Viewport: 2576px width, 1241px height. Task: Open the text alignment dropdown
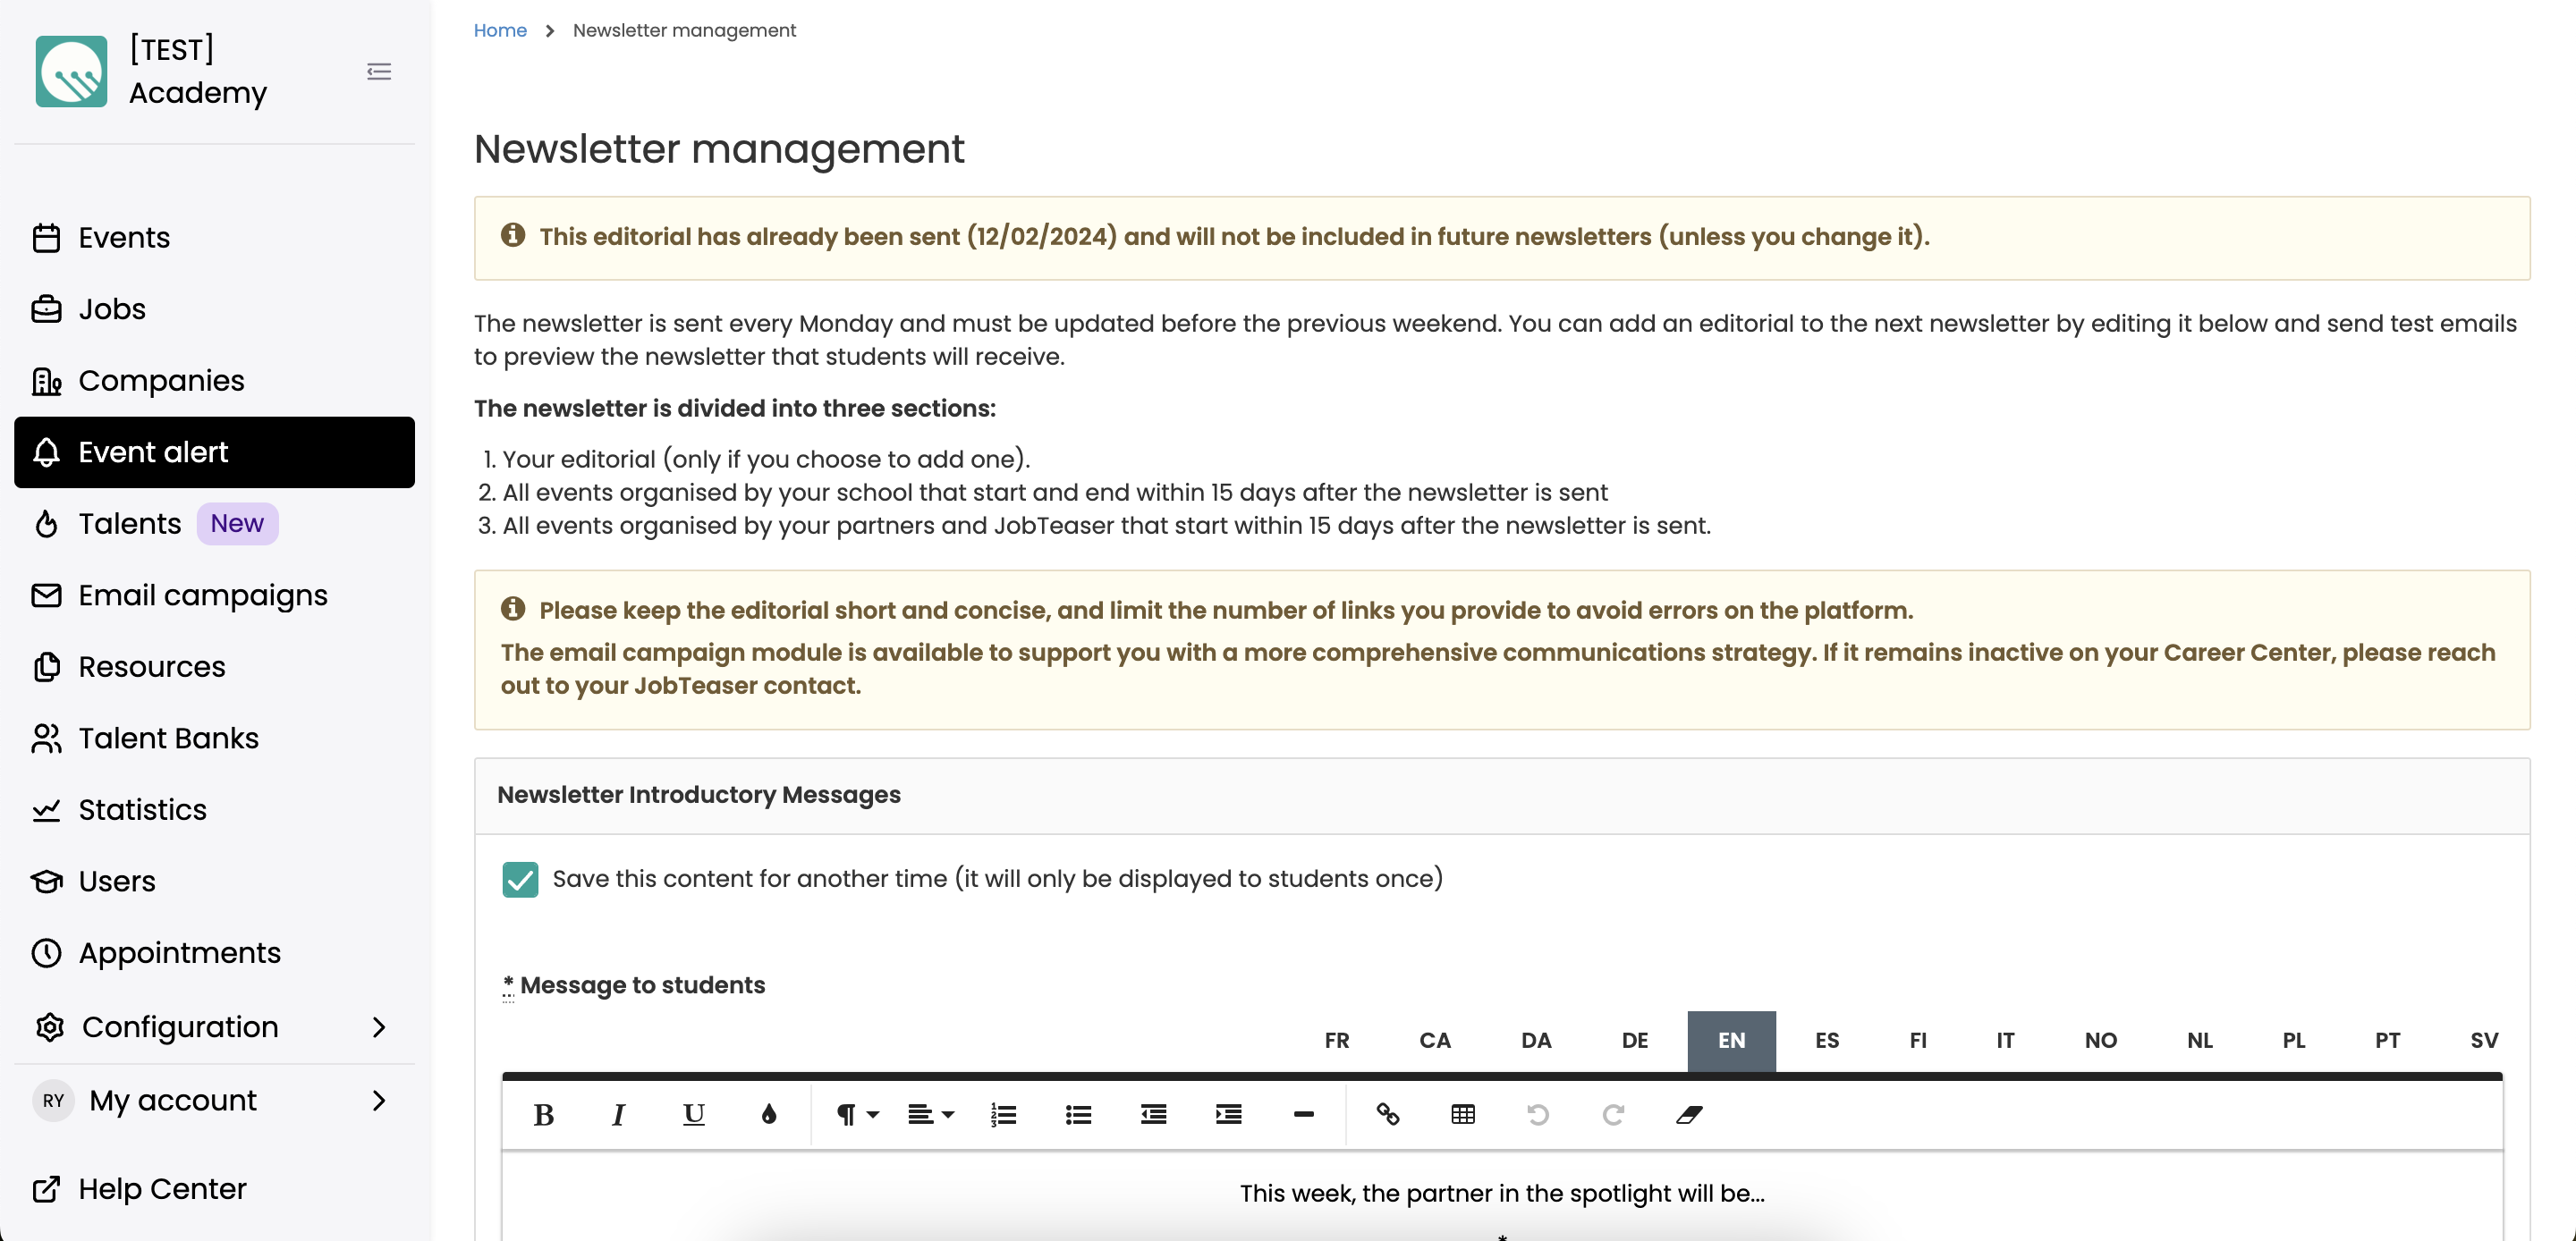pos(930,1114)
